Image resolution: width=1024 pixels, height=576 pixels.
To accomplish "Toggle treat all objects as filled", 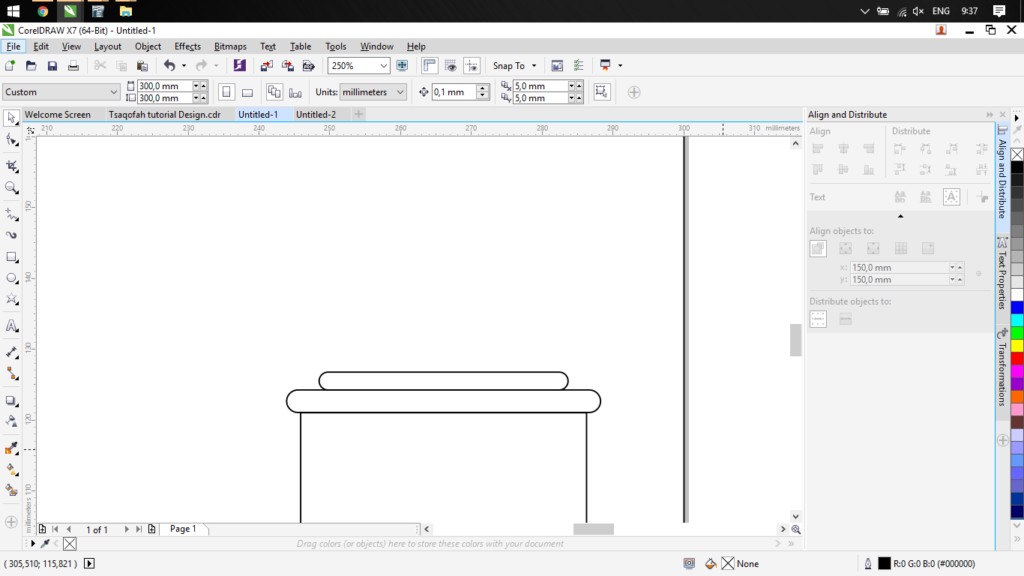I will coord(601,92).
